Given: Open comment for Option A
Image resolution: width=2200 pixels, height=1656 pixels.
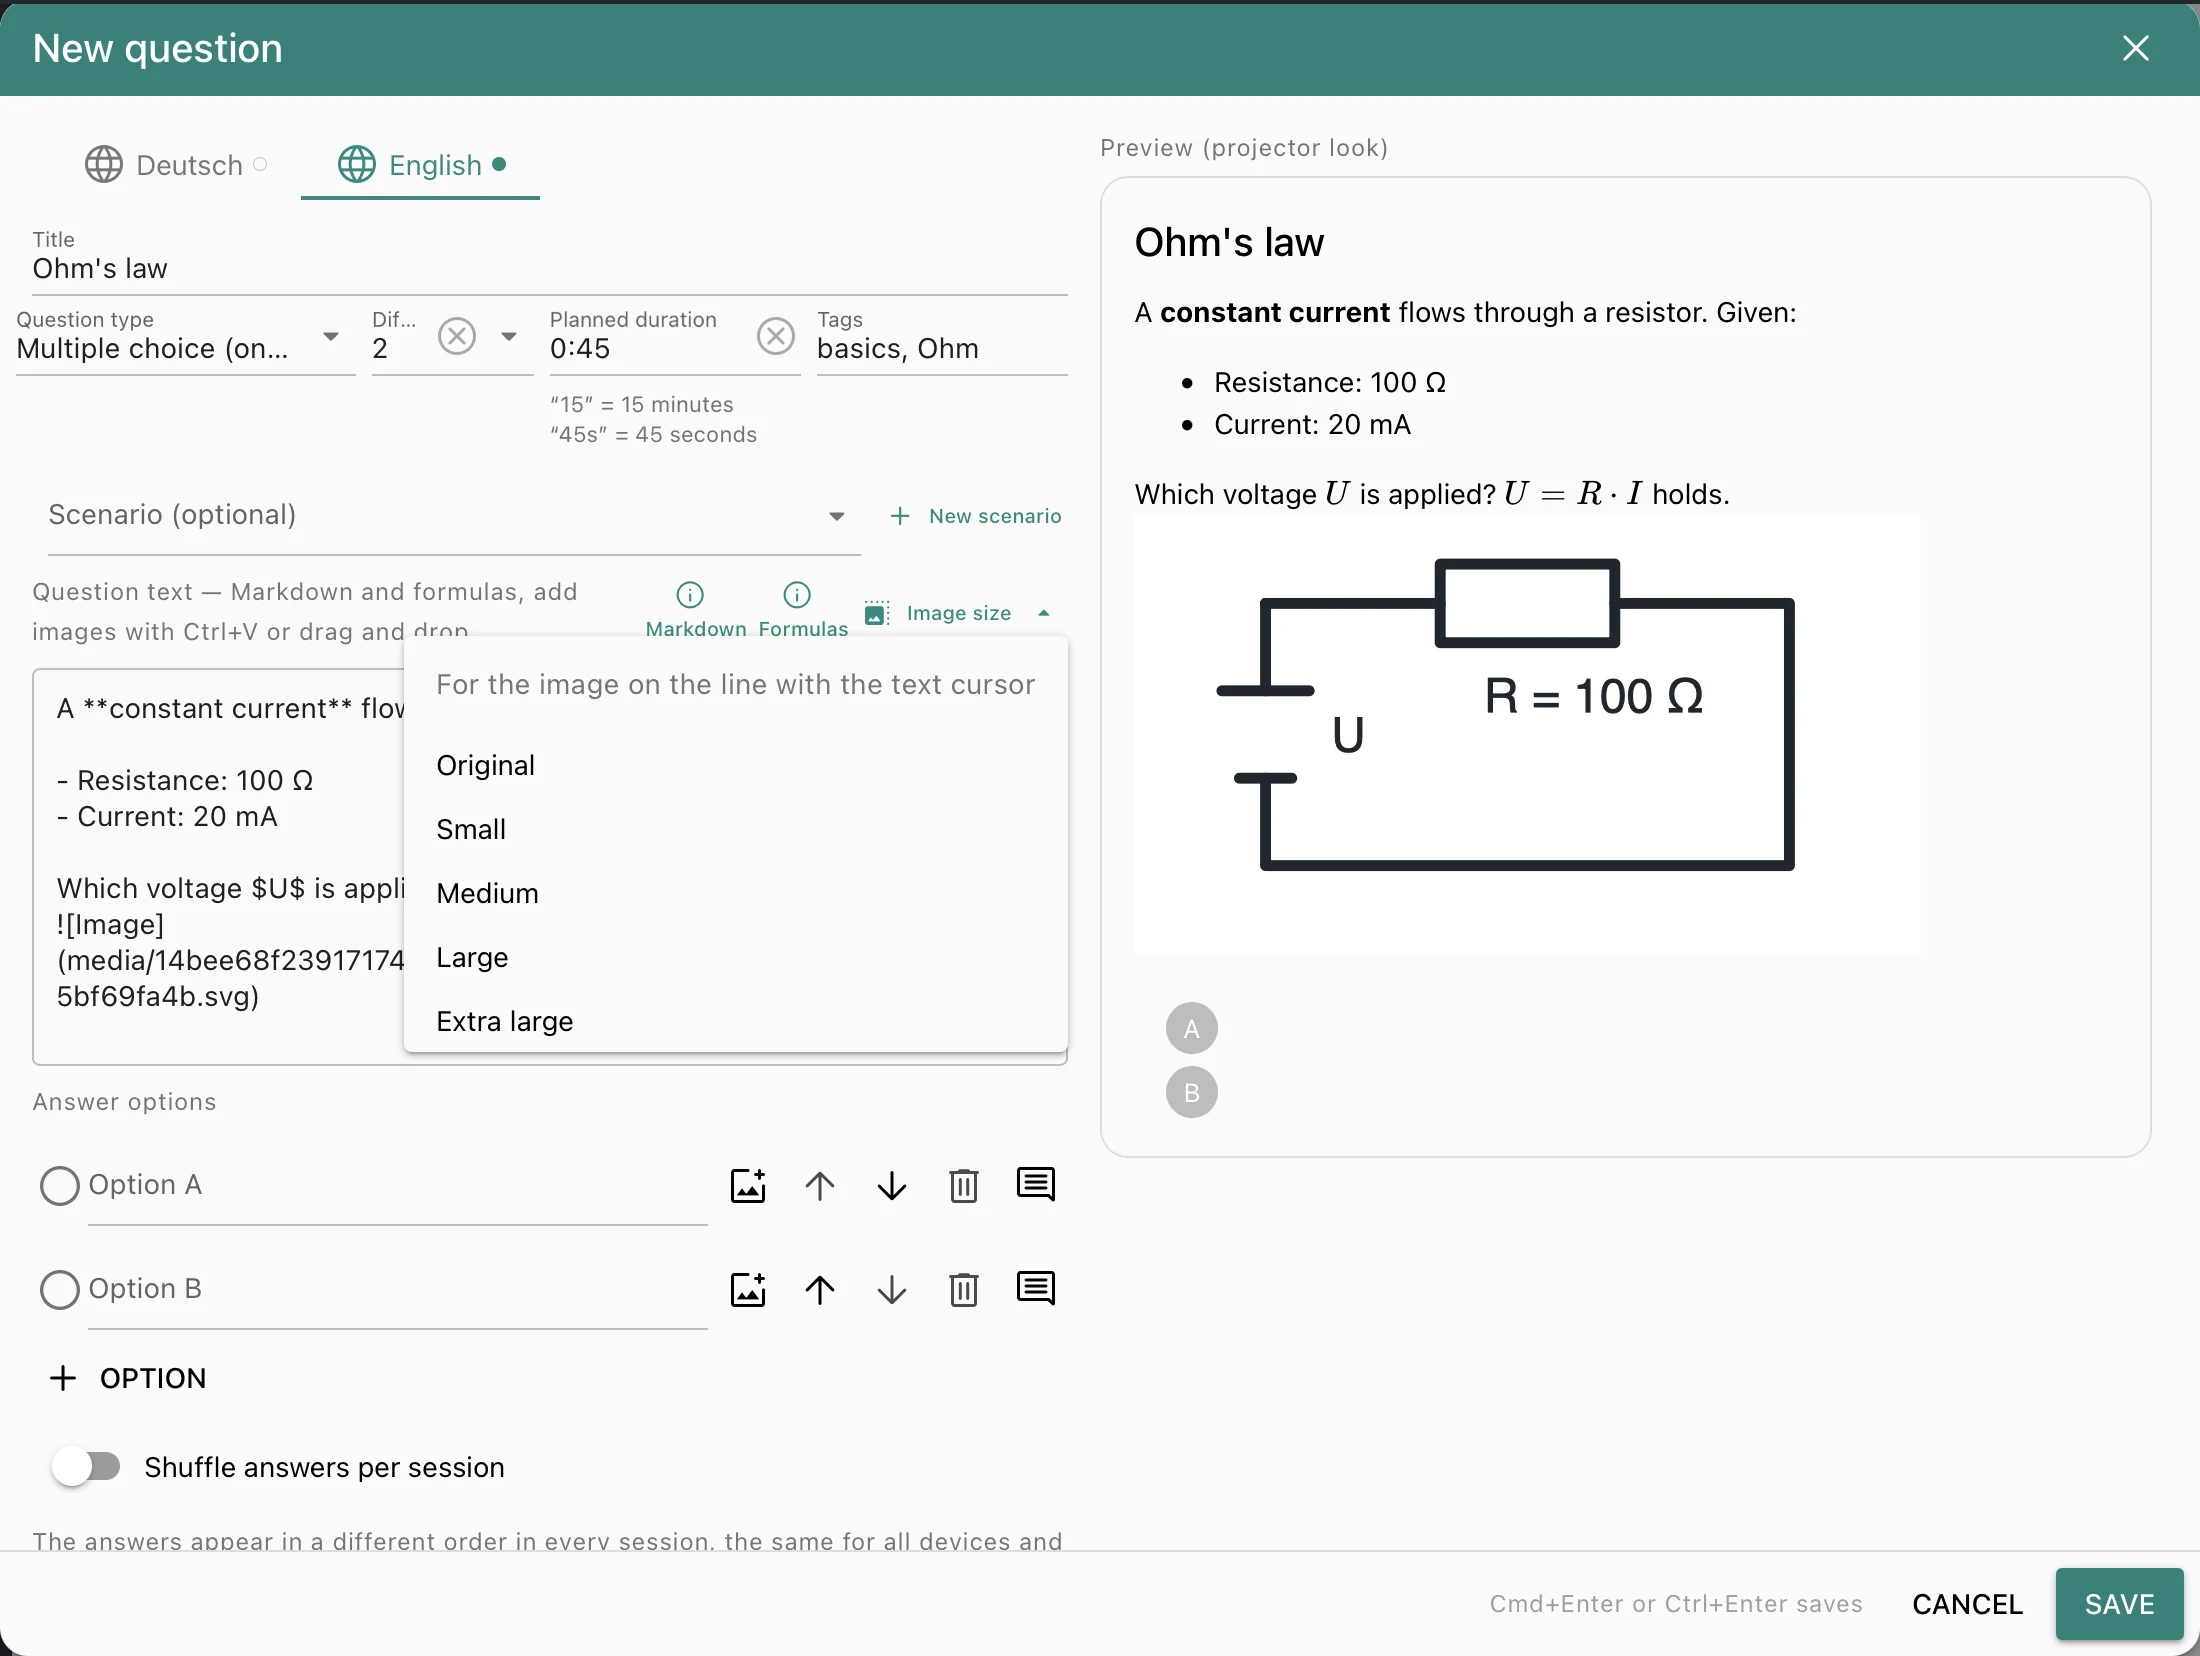Looking at the screenshot, I should [x=1036, y=1184].
